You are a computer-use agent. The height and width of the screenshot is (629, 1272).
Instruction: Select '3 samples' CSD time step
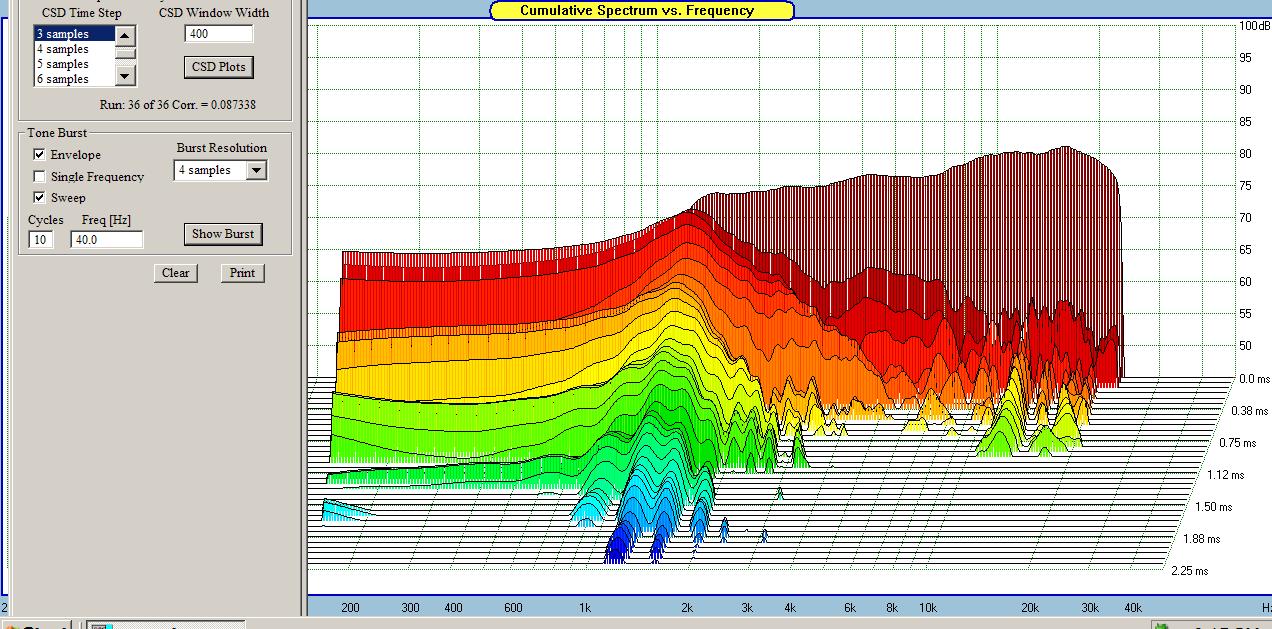tap(74, 34)
